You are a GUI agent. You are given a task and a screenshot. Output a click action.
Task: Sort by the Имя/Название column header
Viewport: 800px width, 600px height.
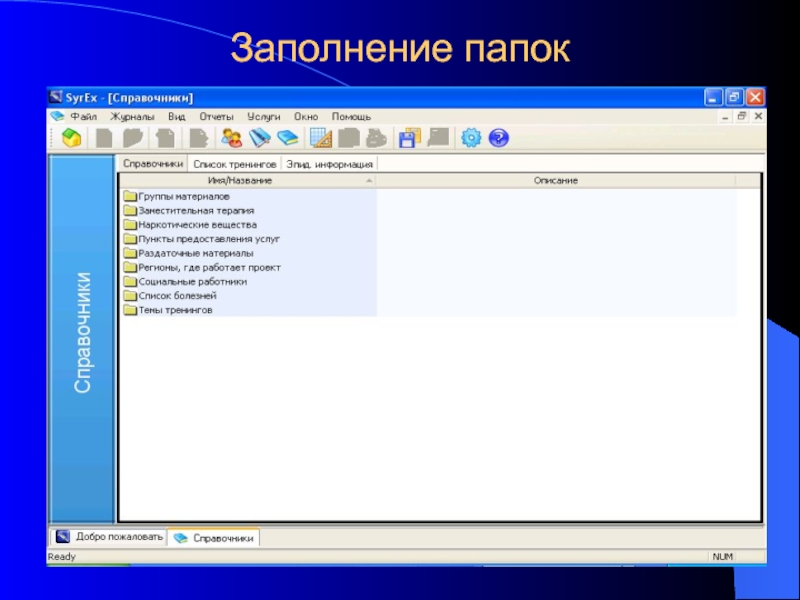point(240,181)
